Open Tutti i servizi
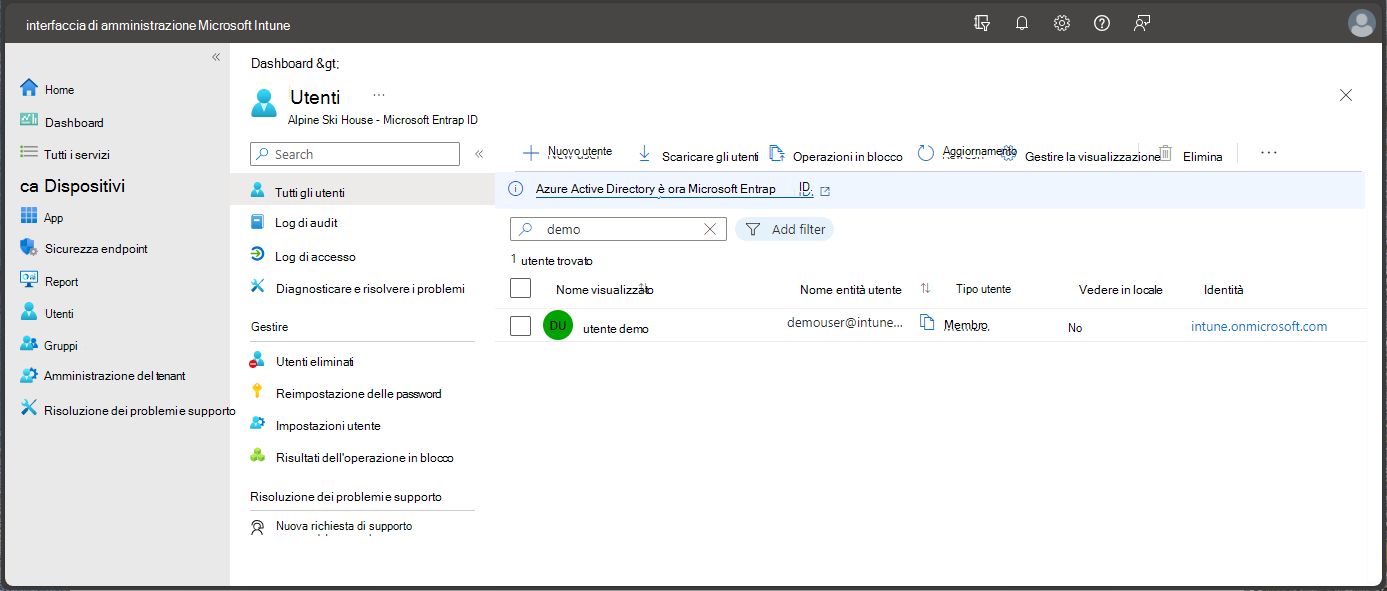1387x591 pixels. 77,154
